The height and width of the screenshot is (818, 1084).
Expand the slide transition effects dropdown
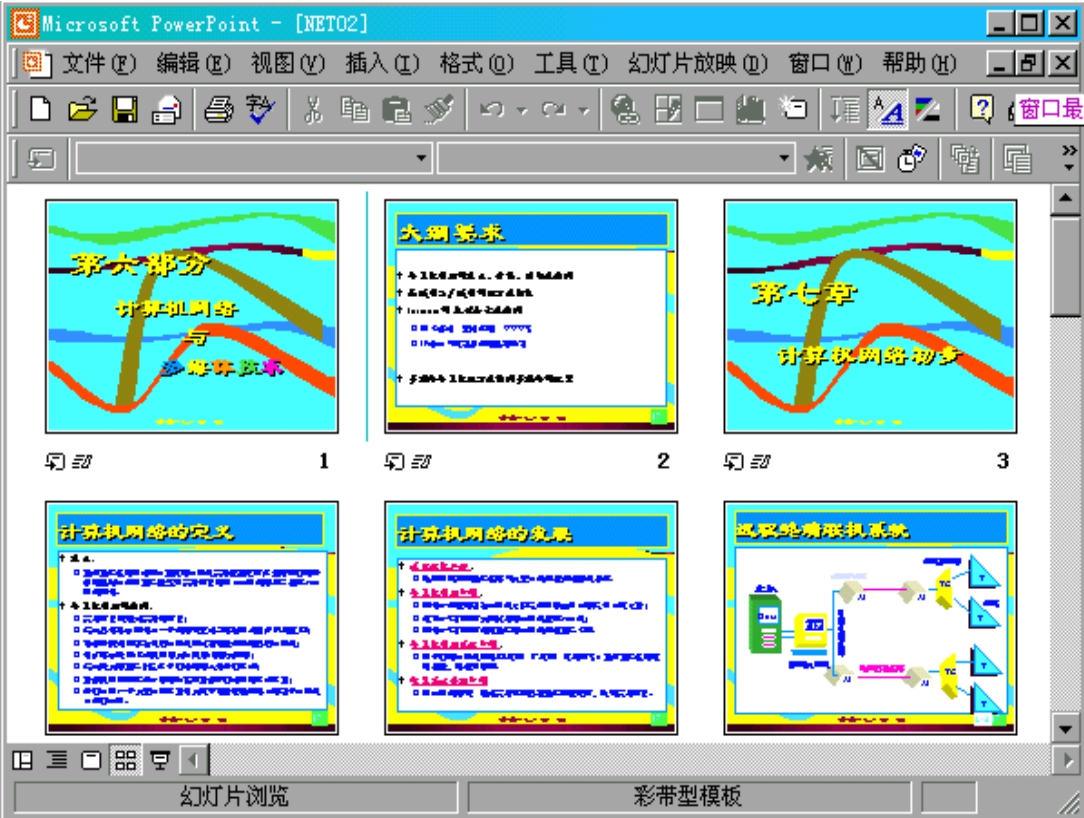coord(421,159)
